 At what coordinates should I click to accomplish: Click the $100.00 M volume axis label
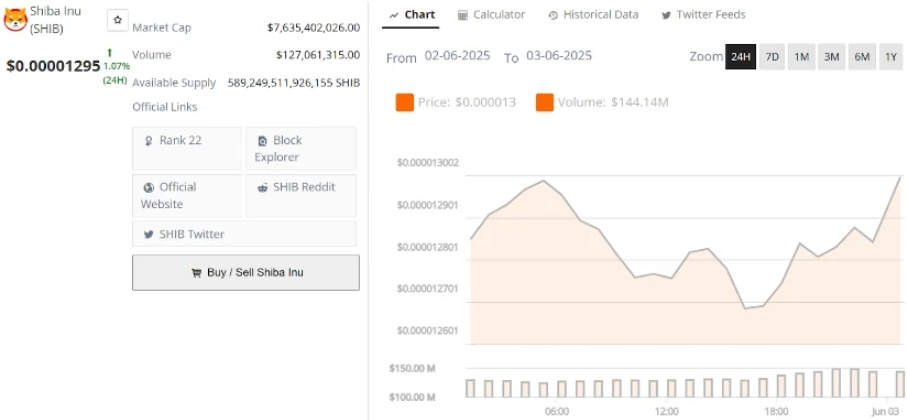412,397
